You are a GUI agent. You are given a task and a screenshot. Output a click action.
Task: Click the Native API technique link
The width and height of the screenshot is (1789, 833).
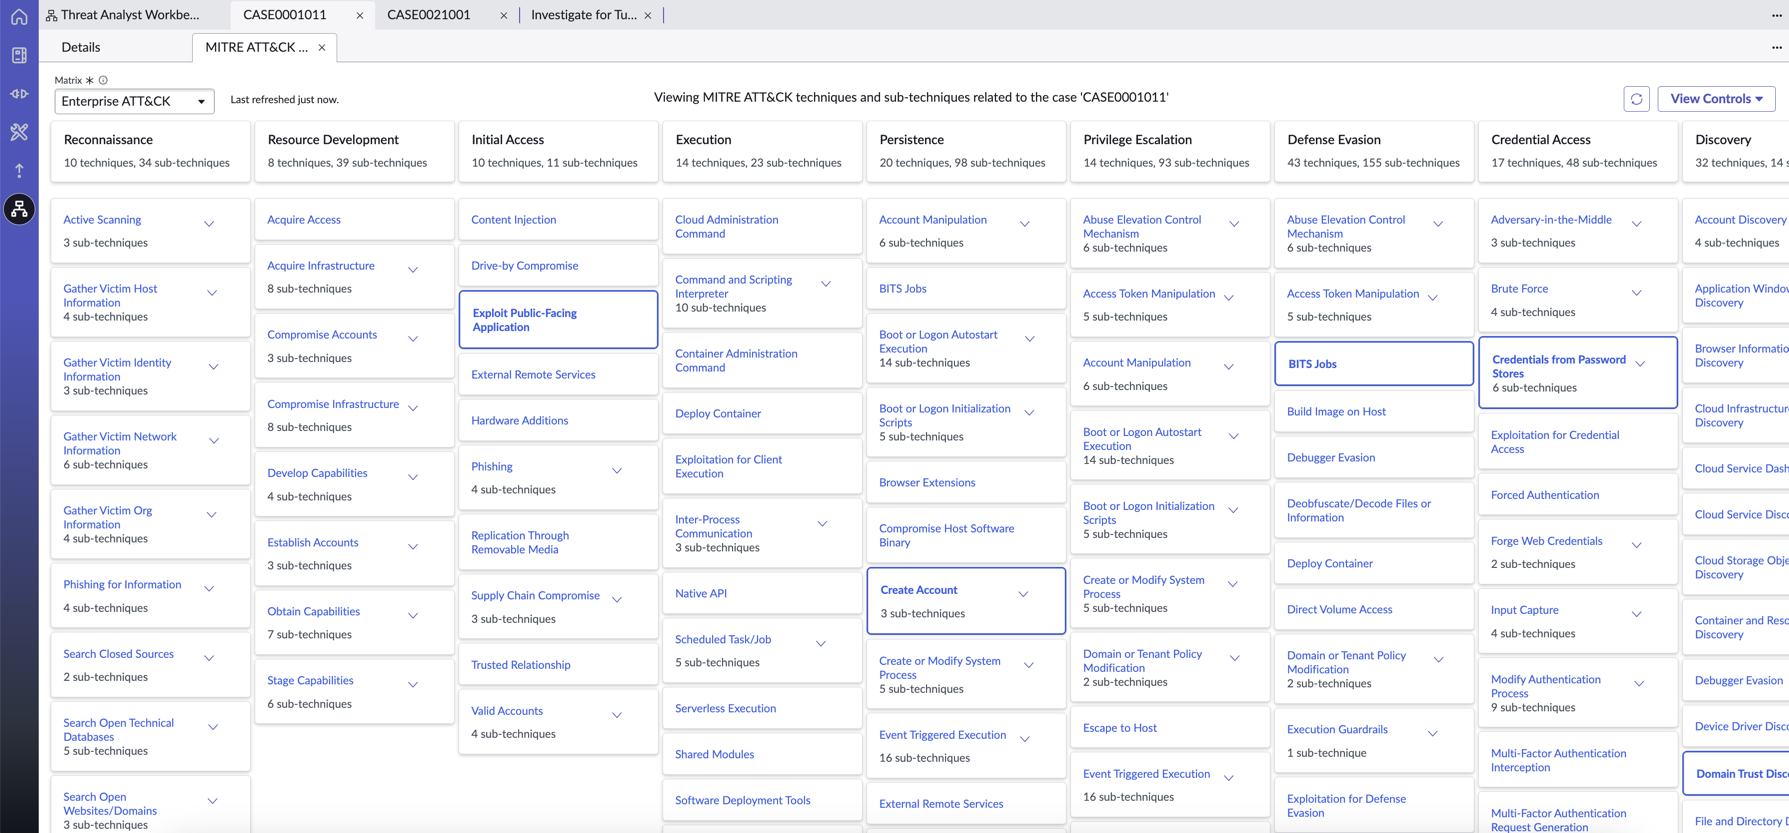[701, 594]
